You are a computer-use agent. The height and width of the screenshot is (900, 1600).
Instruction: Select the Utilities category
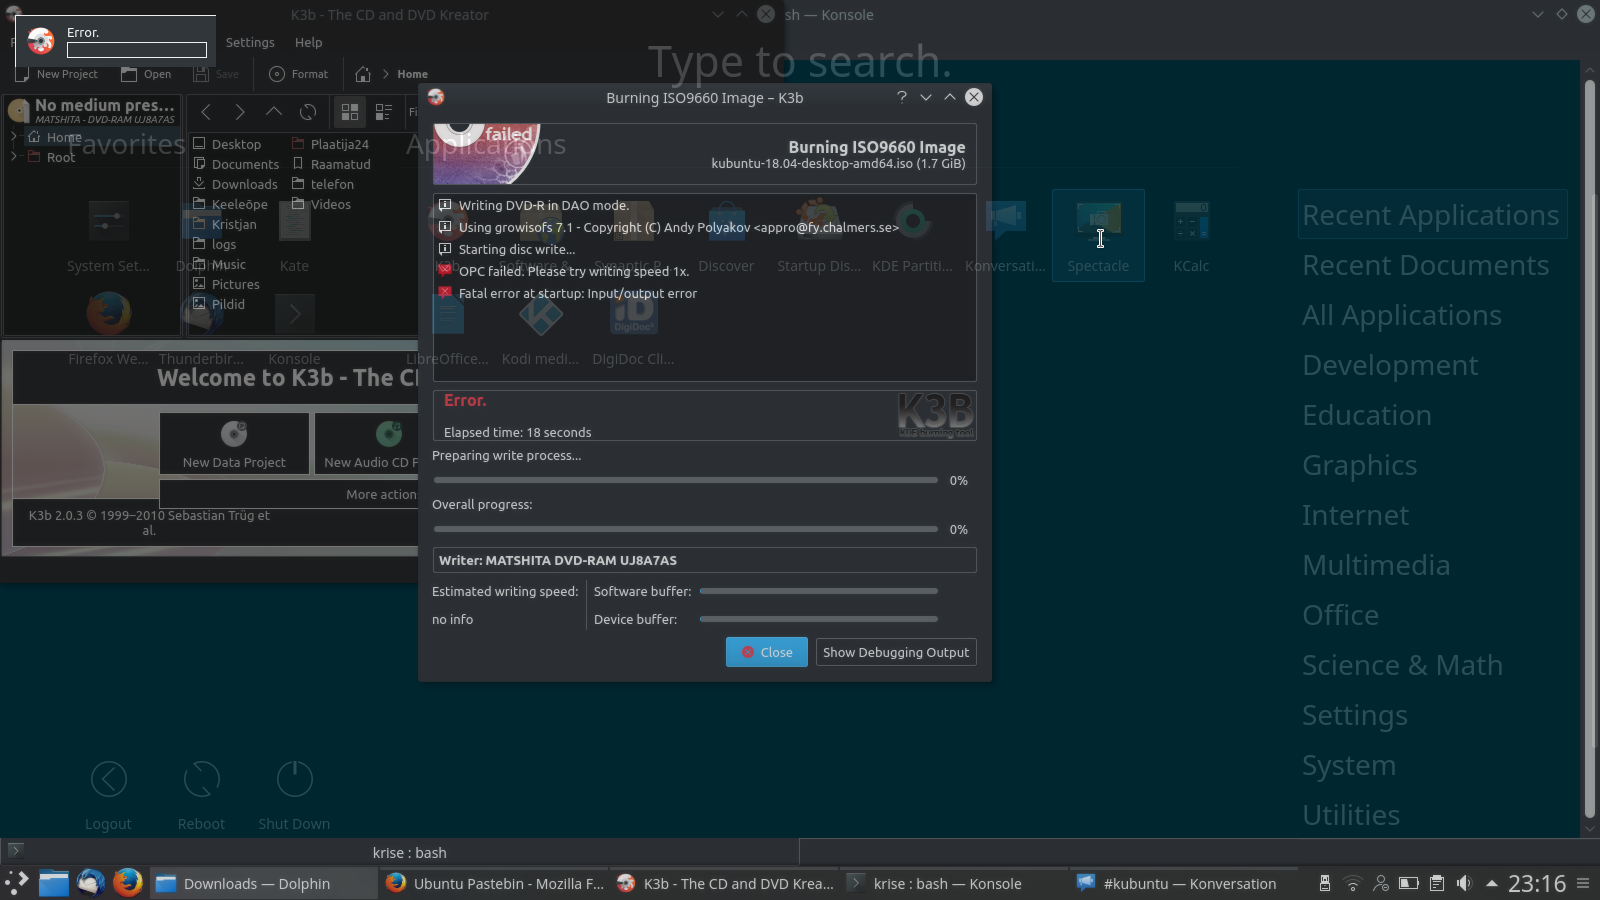[x=1351, y=815]
